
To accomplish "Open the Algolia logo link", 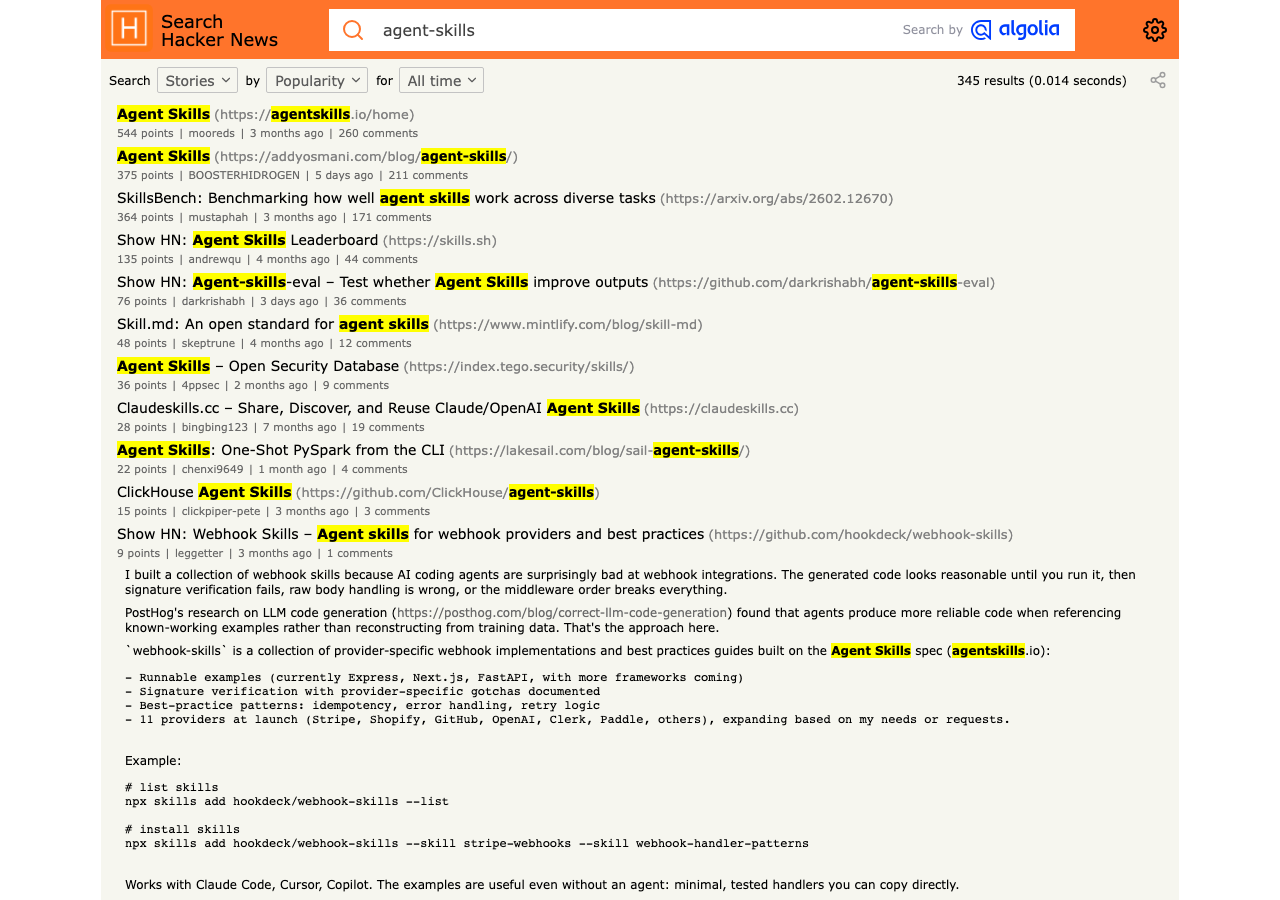I will point(1015,29).
